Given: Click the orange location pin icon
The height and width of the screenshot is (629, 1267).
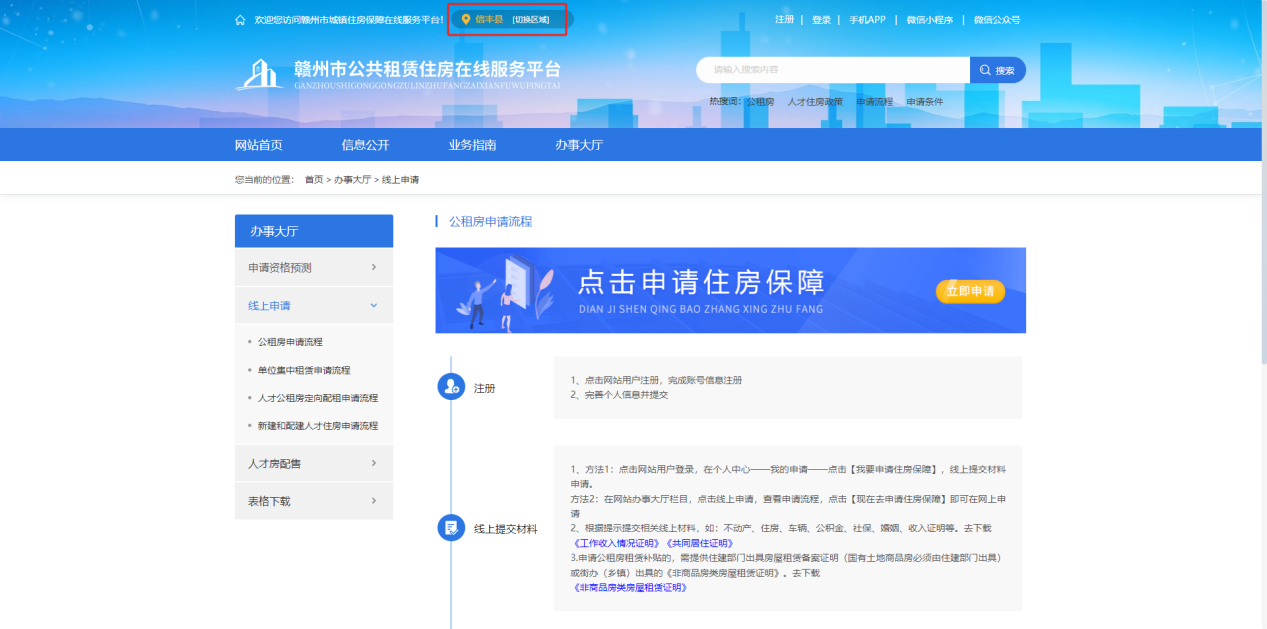Looking at the screenshot, I should coord(465,19).
